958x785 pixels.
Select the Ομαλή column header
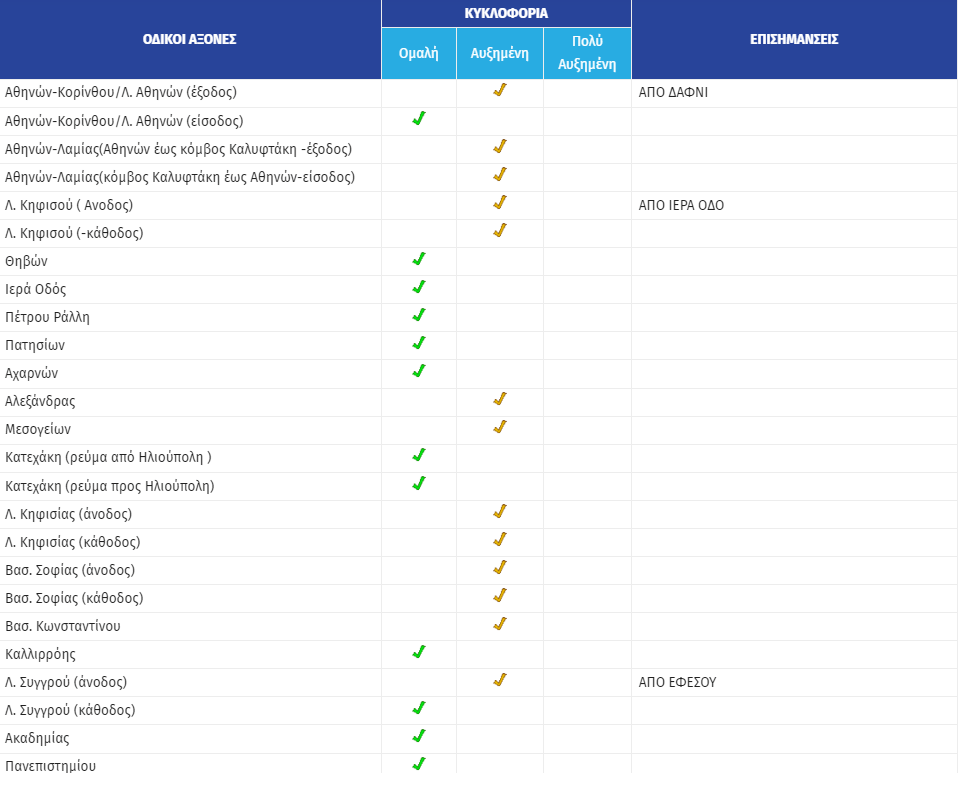point(419,53)
